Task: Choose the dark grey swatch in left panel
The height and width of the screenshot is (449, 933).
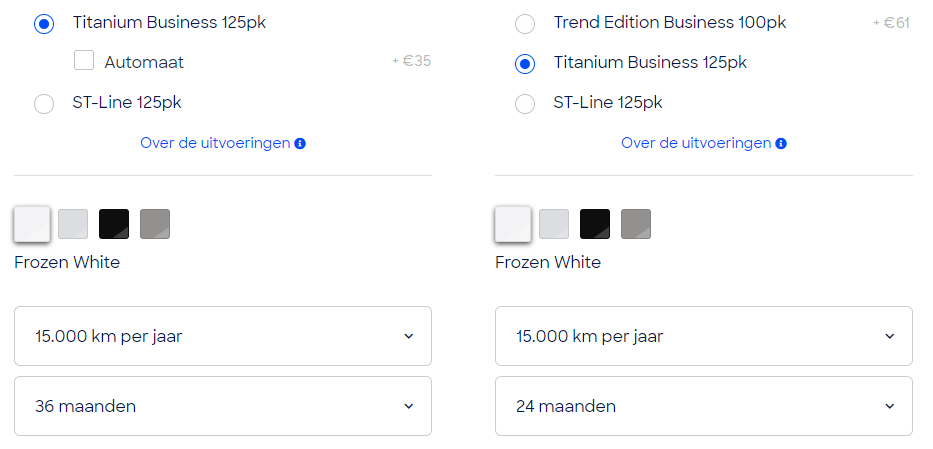Action: [155, 224]
